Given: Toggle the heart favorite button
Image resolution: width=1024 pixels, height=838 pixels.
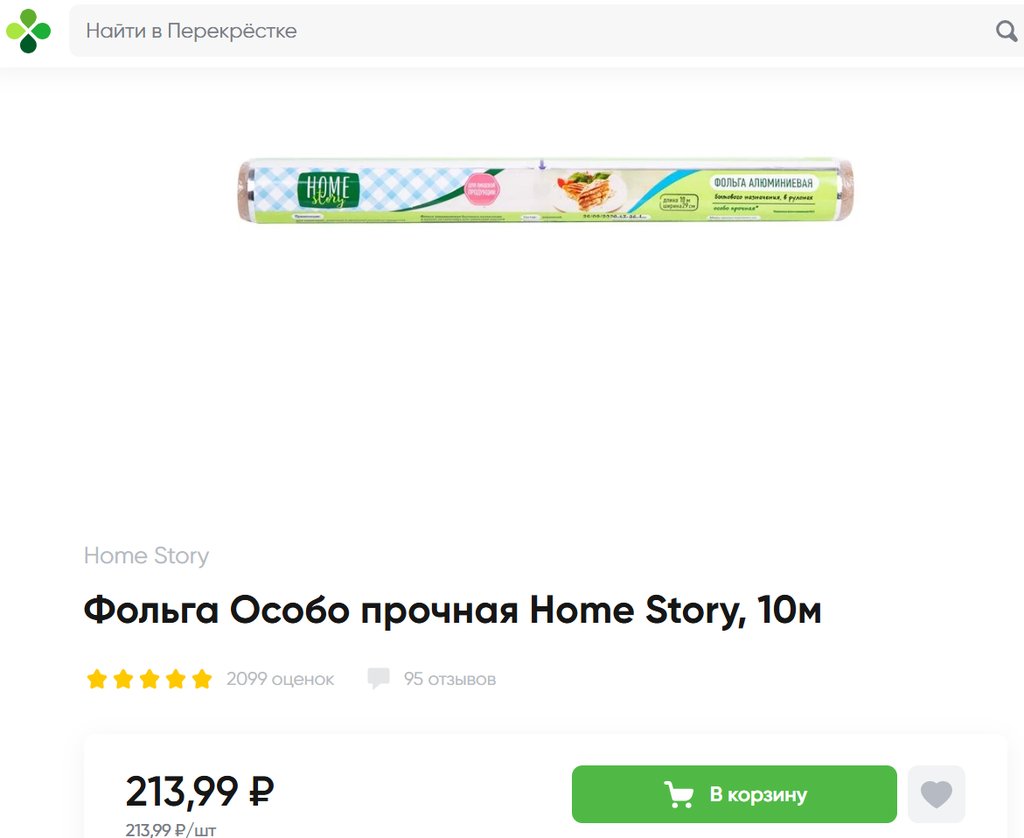Looking at the screenshot, I should [x=936, y=795].
